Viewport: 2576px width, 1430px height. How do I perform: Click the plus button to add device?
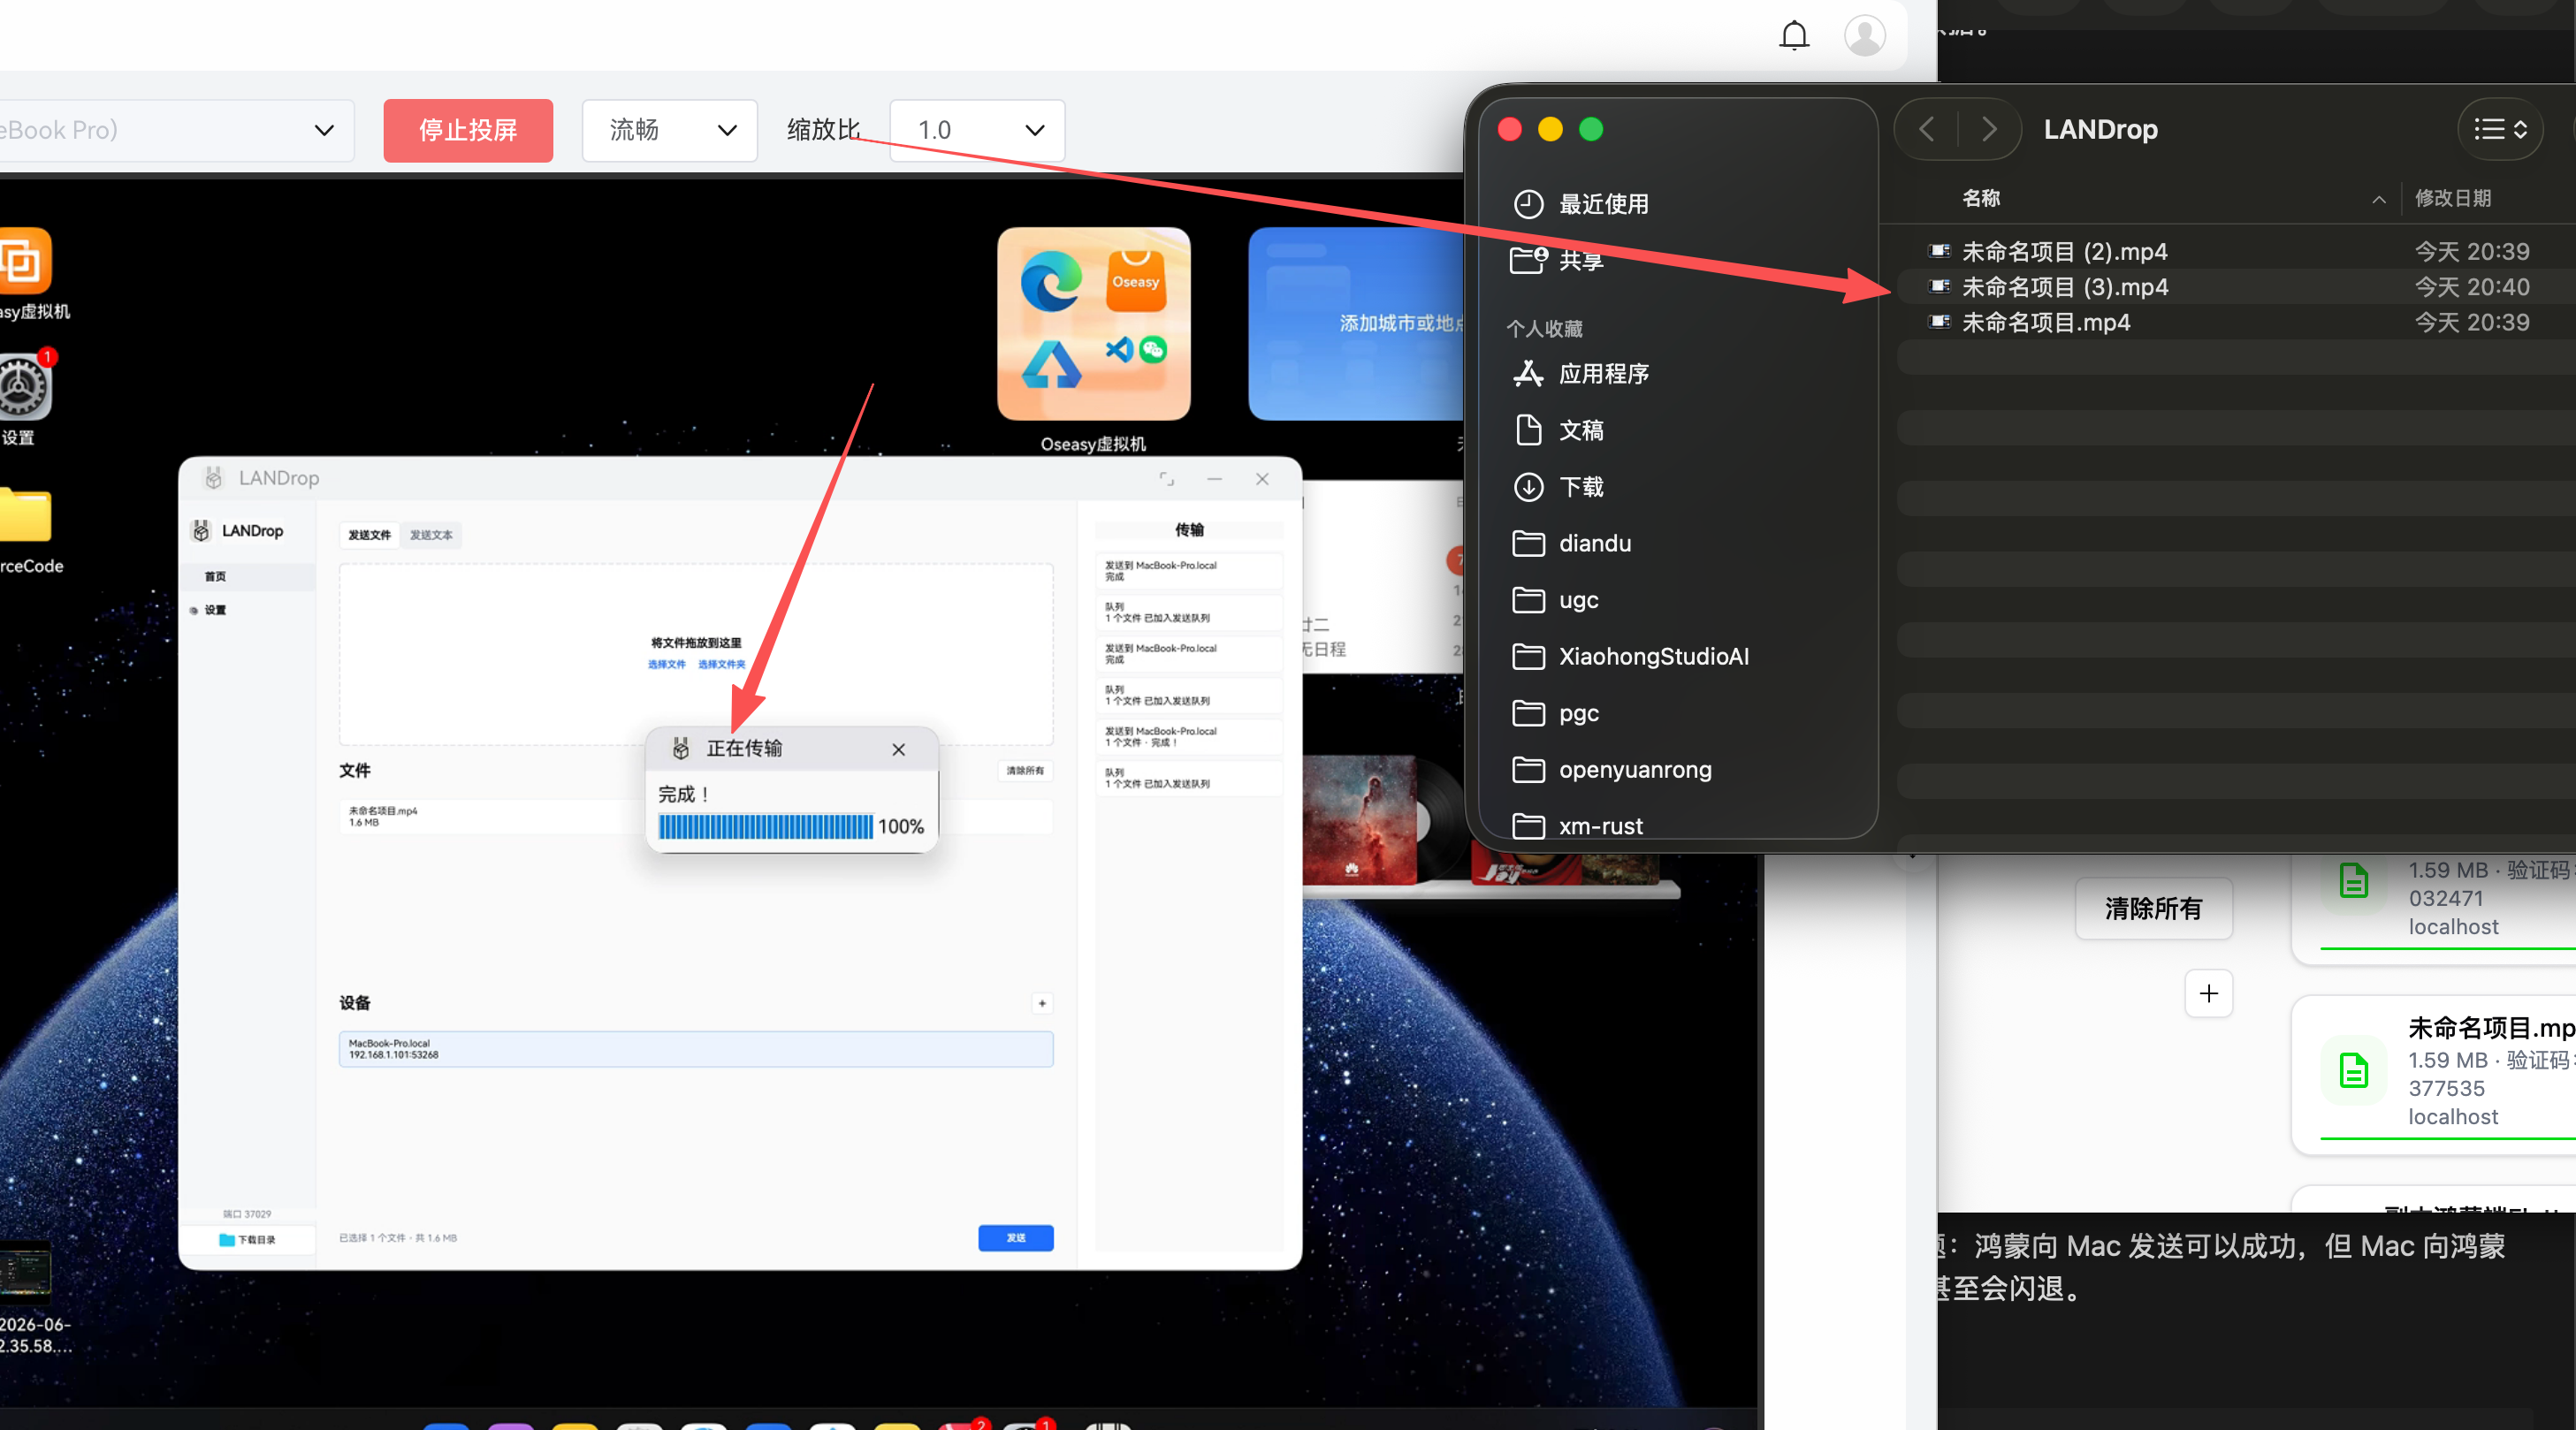pyautogui.click(x=1042, y=1003)
